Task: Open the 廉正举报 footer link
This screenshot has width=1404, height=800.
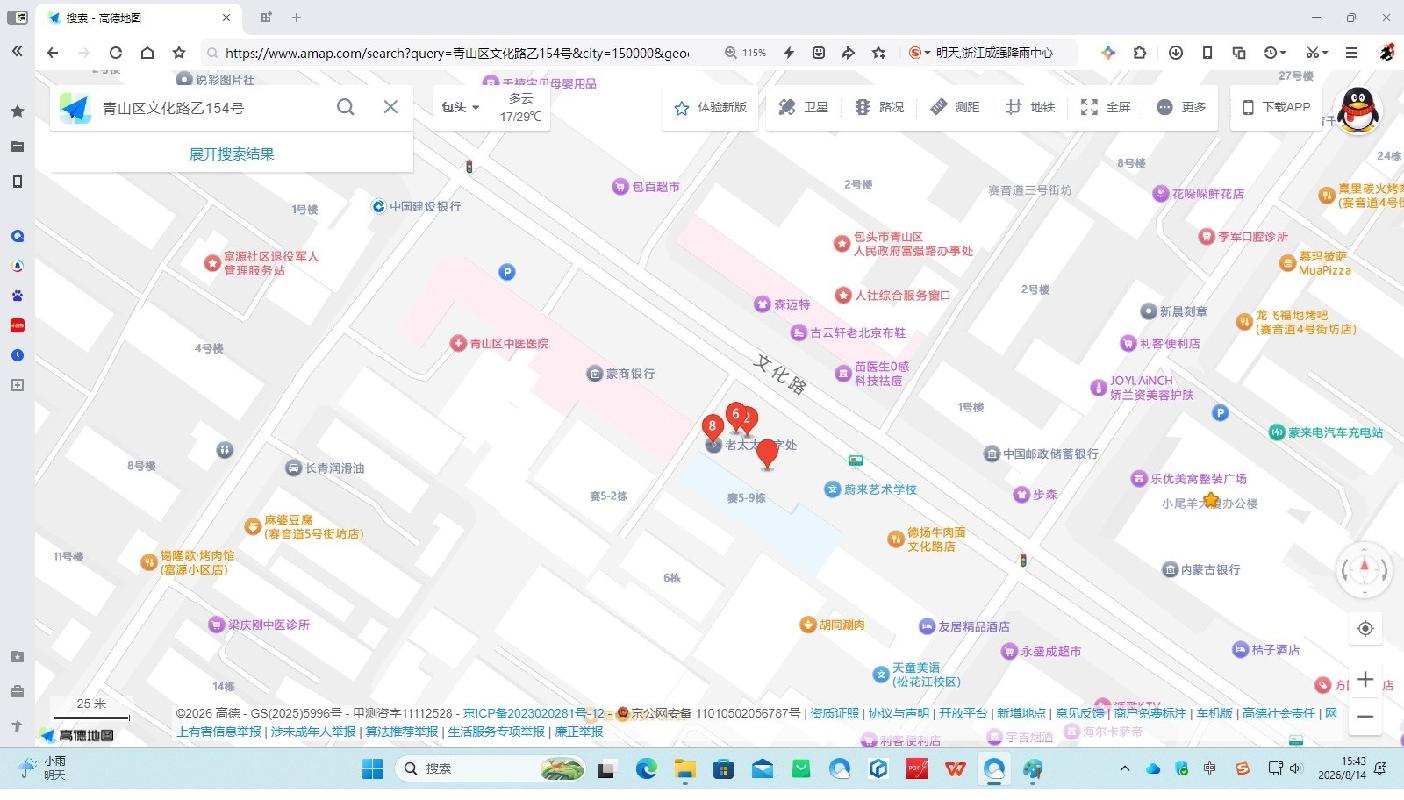Action: pos(579,731)
